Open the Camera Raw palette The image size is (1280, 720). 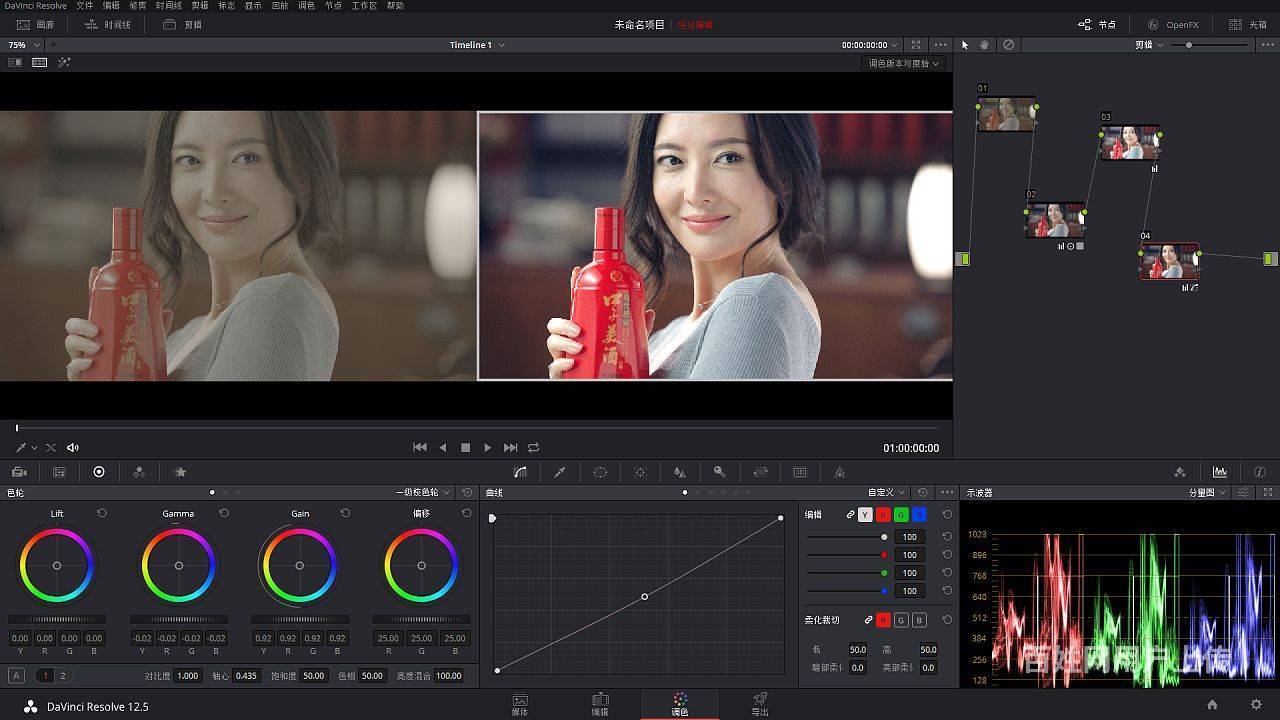point(19,472)
